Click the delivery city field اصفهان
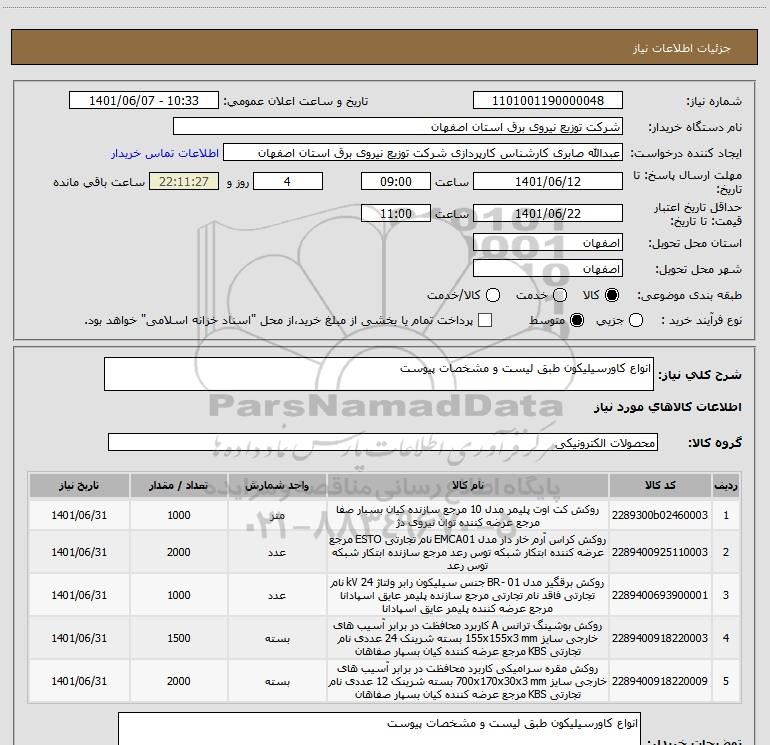This screenshot has height=745, width=770. [x=548, y=269]
